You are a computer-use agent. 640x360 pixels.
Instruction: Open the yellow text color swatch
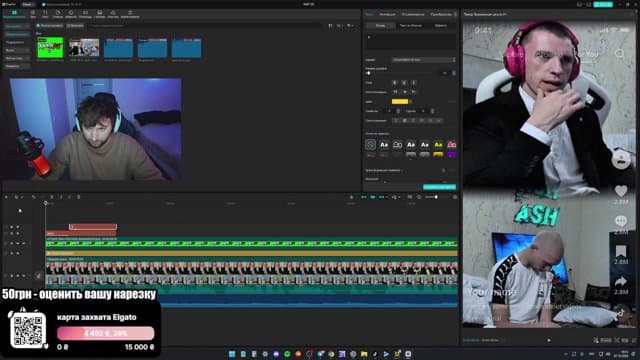click(x=400, y=101)
